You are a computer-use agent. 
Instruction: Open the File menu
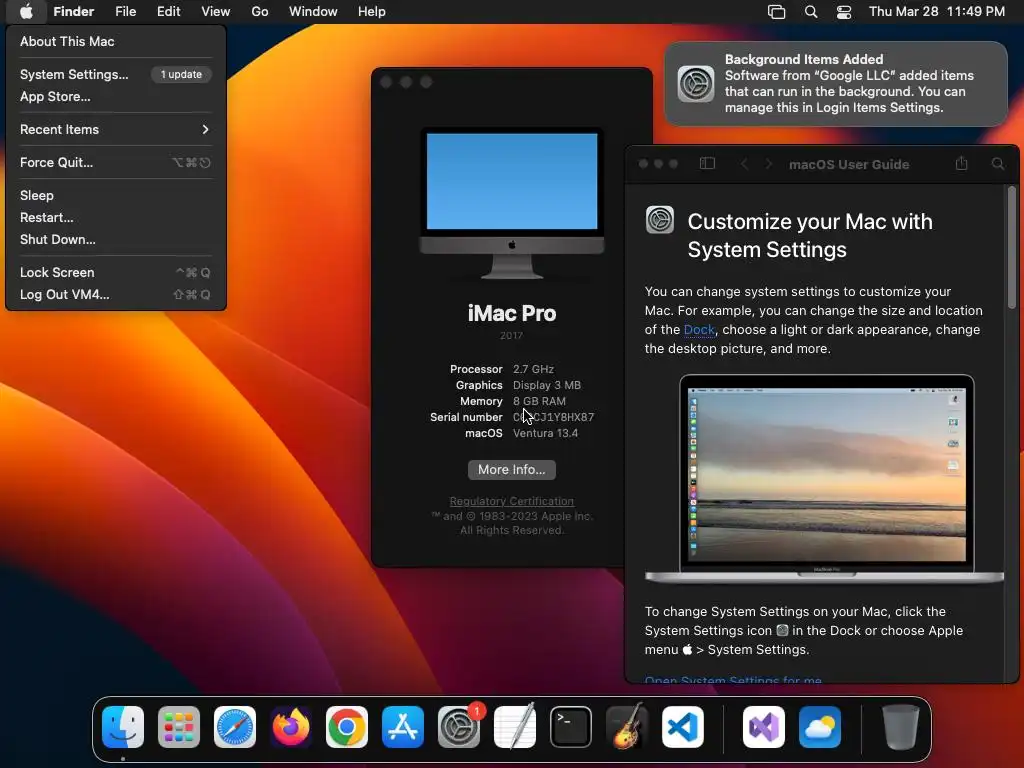coord(125,12)
